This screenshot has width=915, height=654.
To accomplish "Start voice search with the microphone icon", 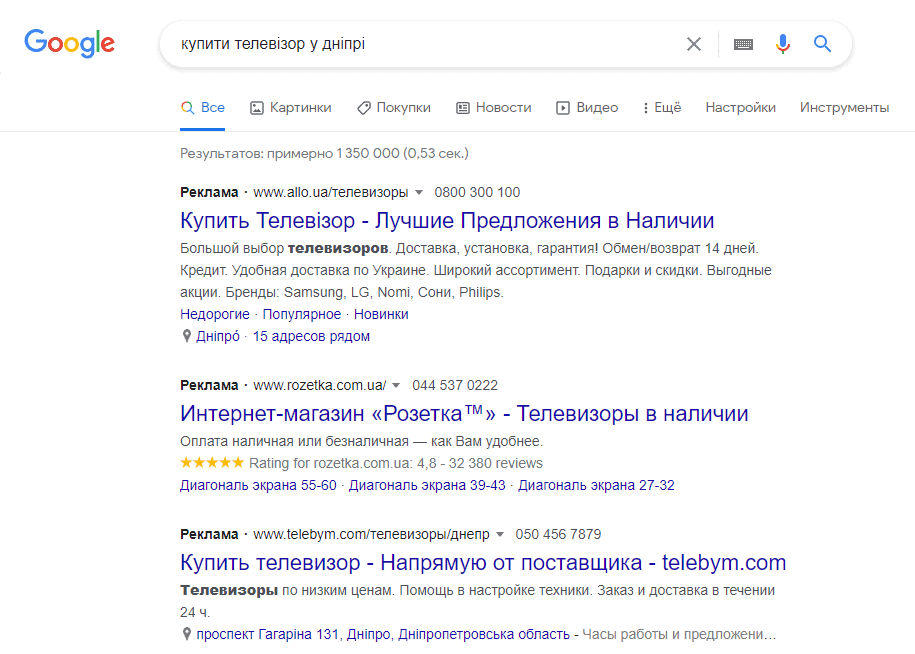I will tap(783, 44).
